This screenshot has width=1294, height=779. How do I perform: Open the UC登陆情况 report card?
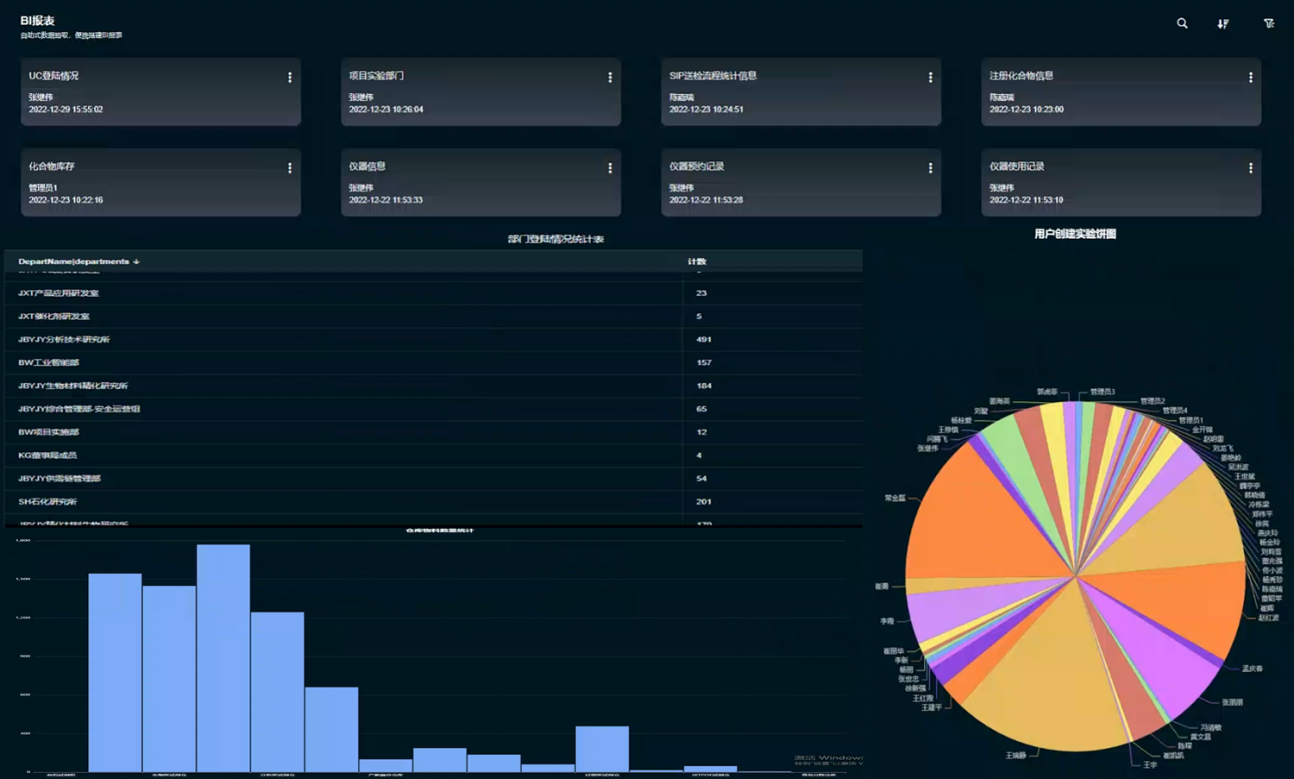tap(161, 92)
